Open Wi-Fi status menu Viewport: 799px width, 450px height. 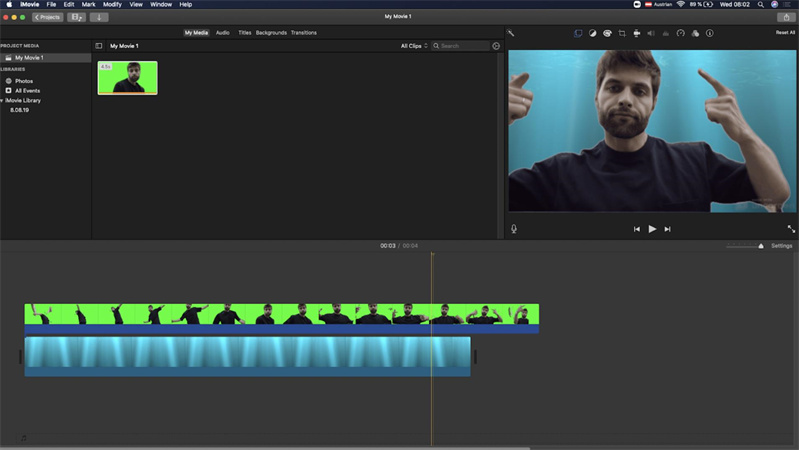click(x=681, y=4)
